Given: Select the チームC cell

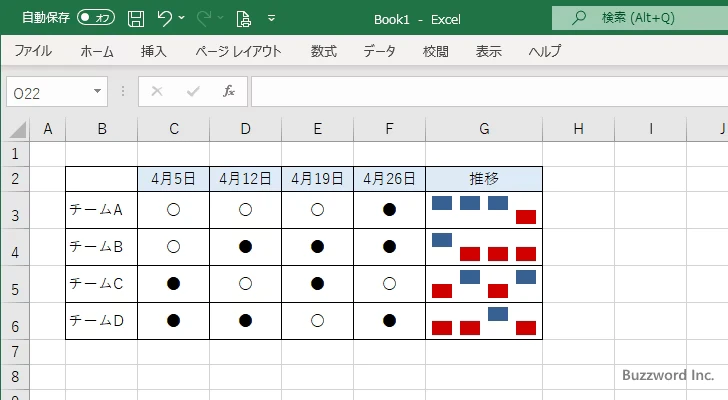Looking at the screenshot, I should point(101,284).
